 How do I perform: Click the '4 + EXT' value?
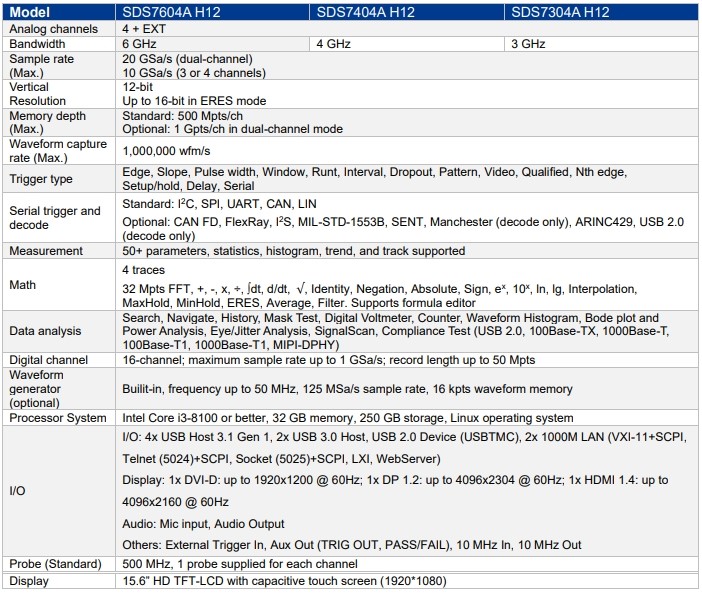point(146,30)
